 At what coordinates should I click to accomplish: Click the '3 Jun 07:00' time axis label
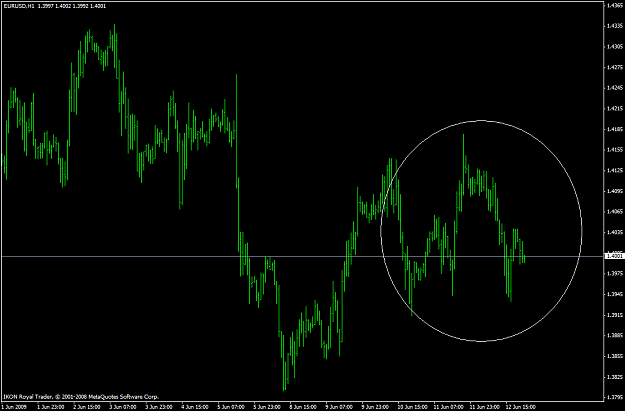(123, 407)
